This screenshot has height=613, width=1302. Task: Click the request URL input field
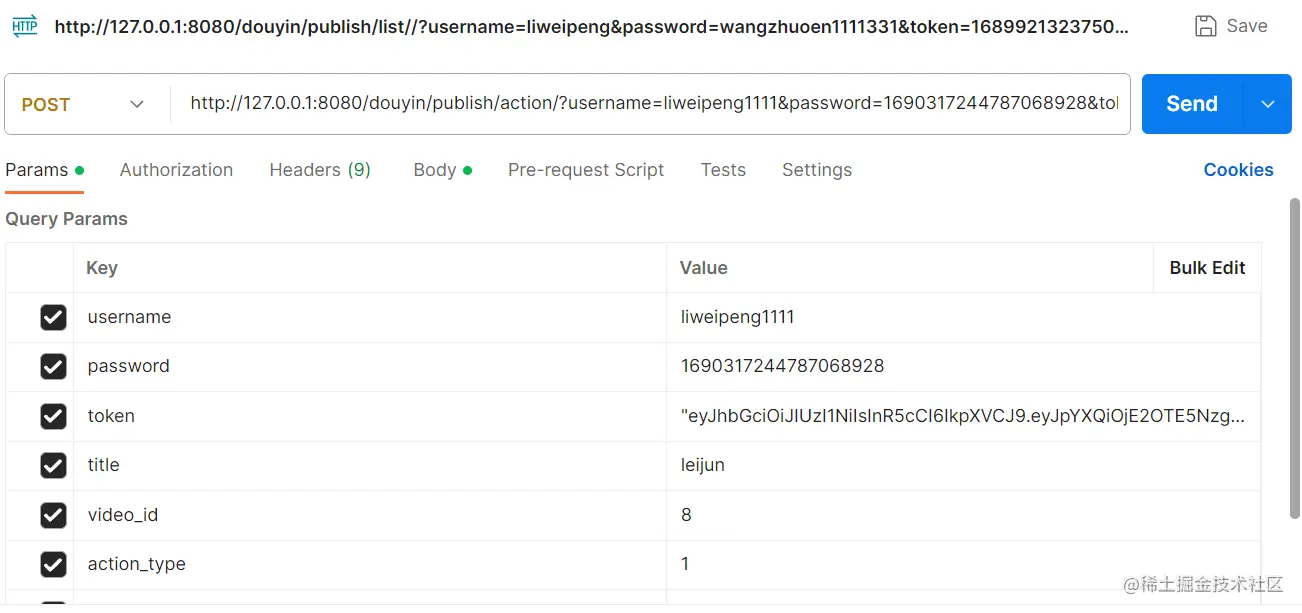[x=650, y=104]
